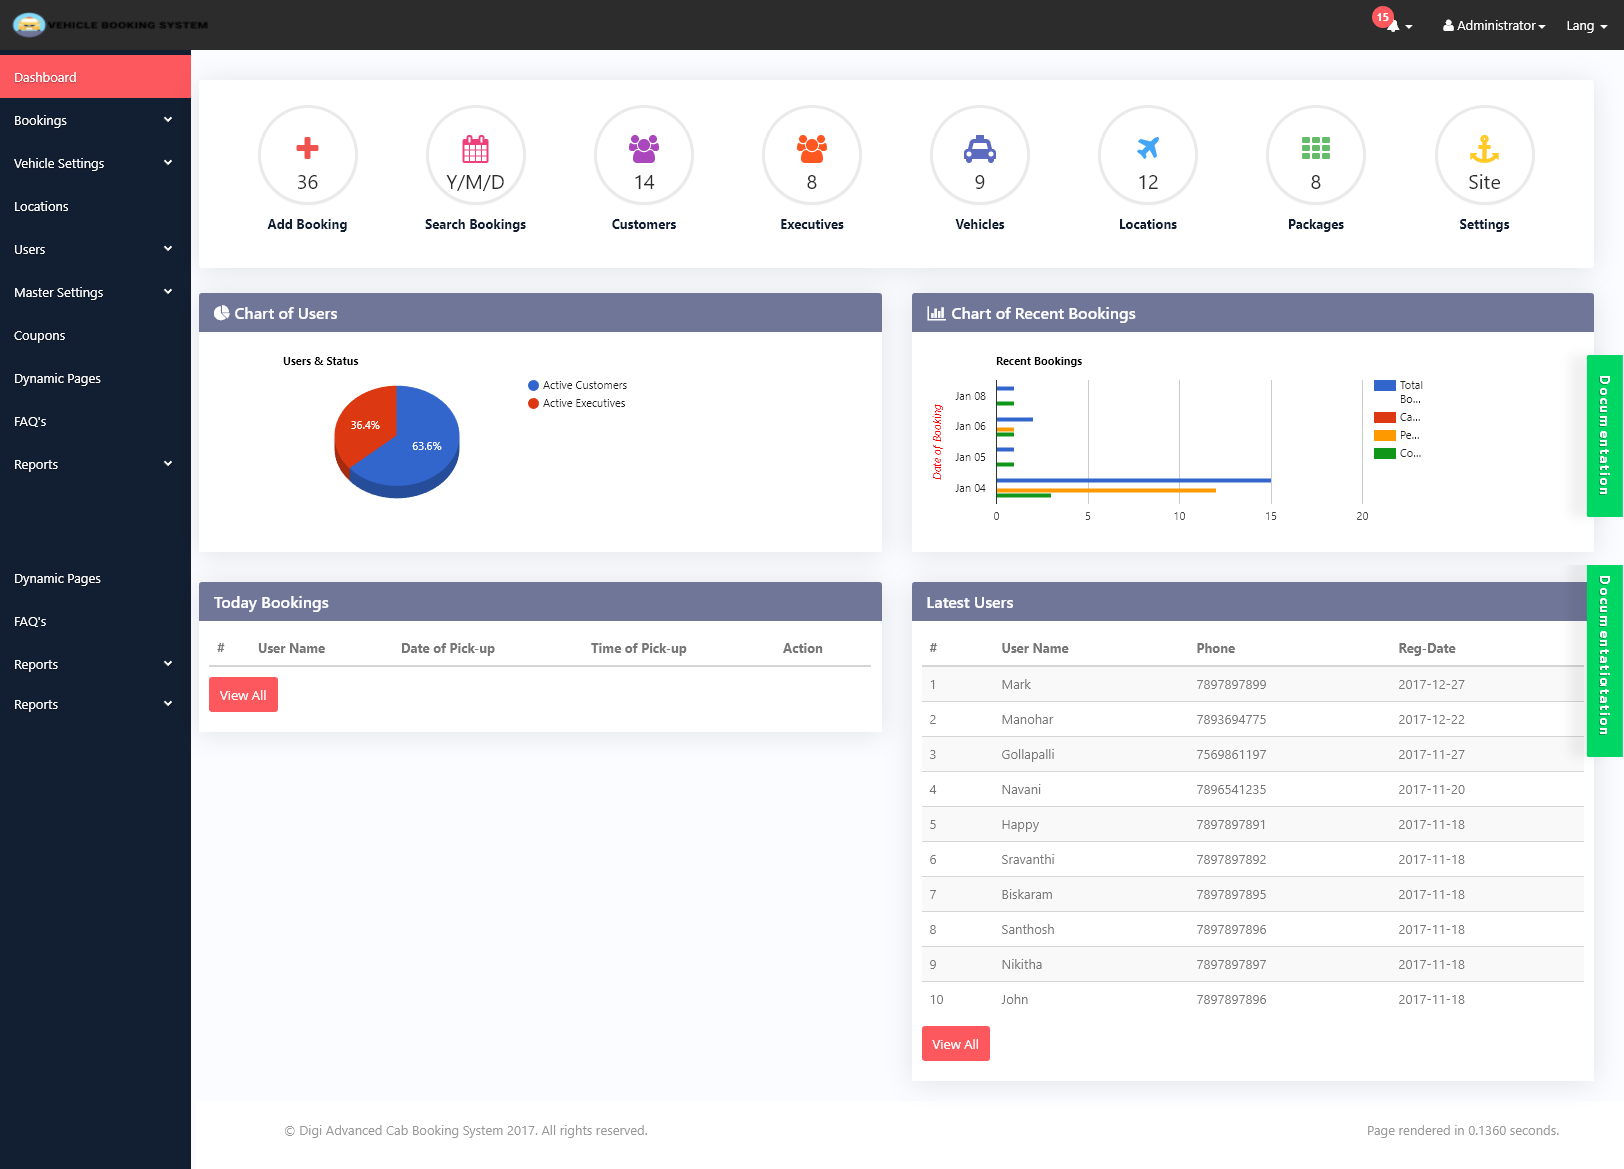Click View All under Today Bookings
The width and height of the screenshot is (1624, 1169).
243,695
